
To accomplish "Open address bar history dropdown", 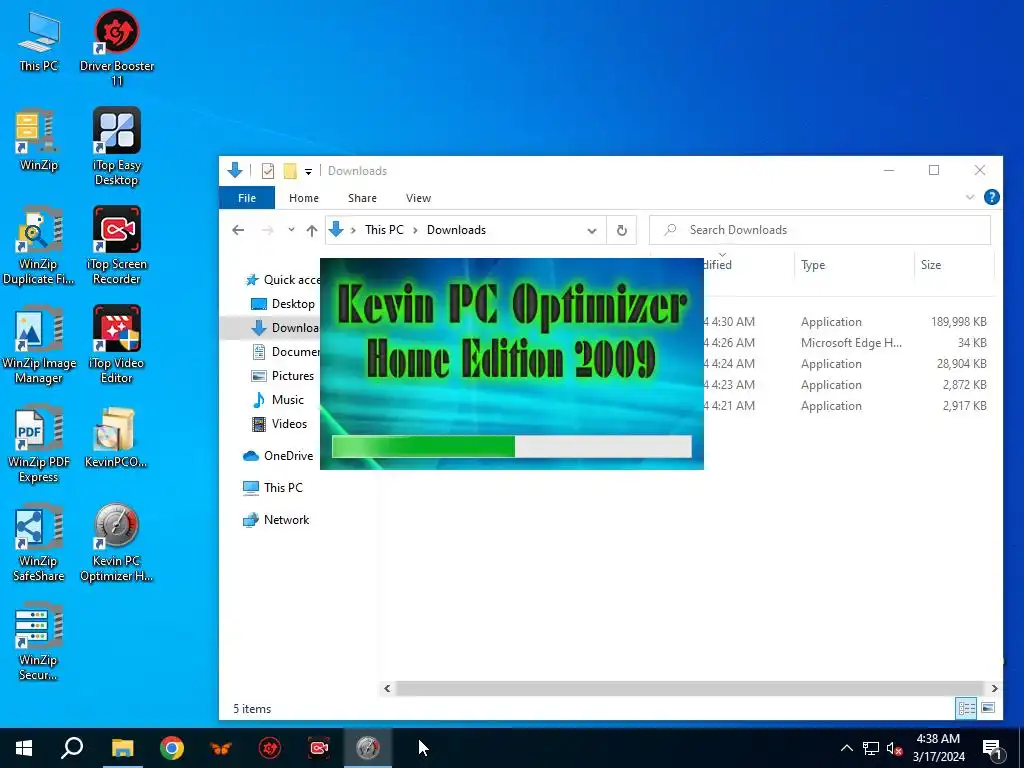I will point(592,230).
